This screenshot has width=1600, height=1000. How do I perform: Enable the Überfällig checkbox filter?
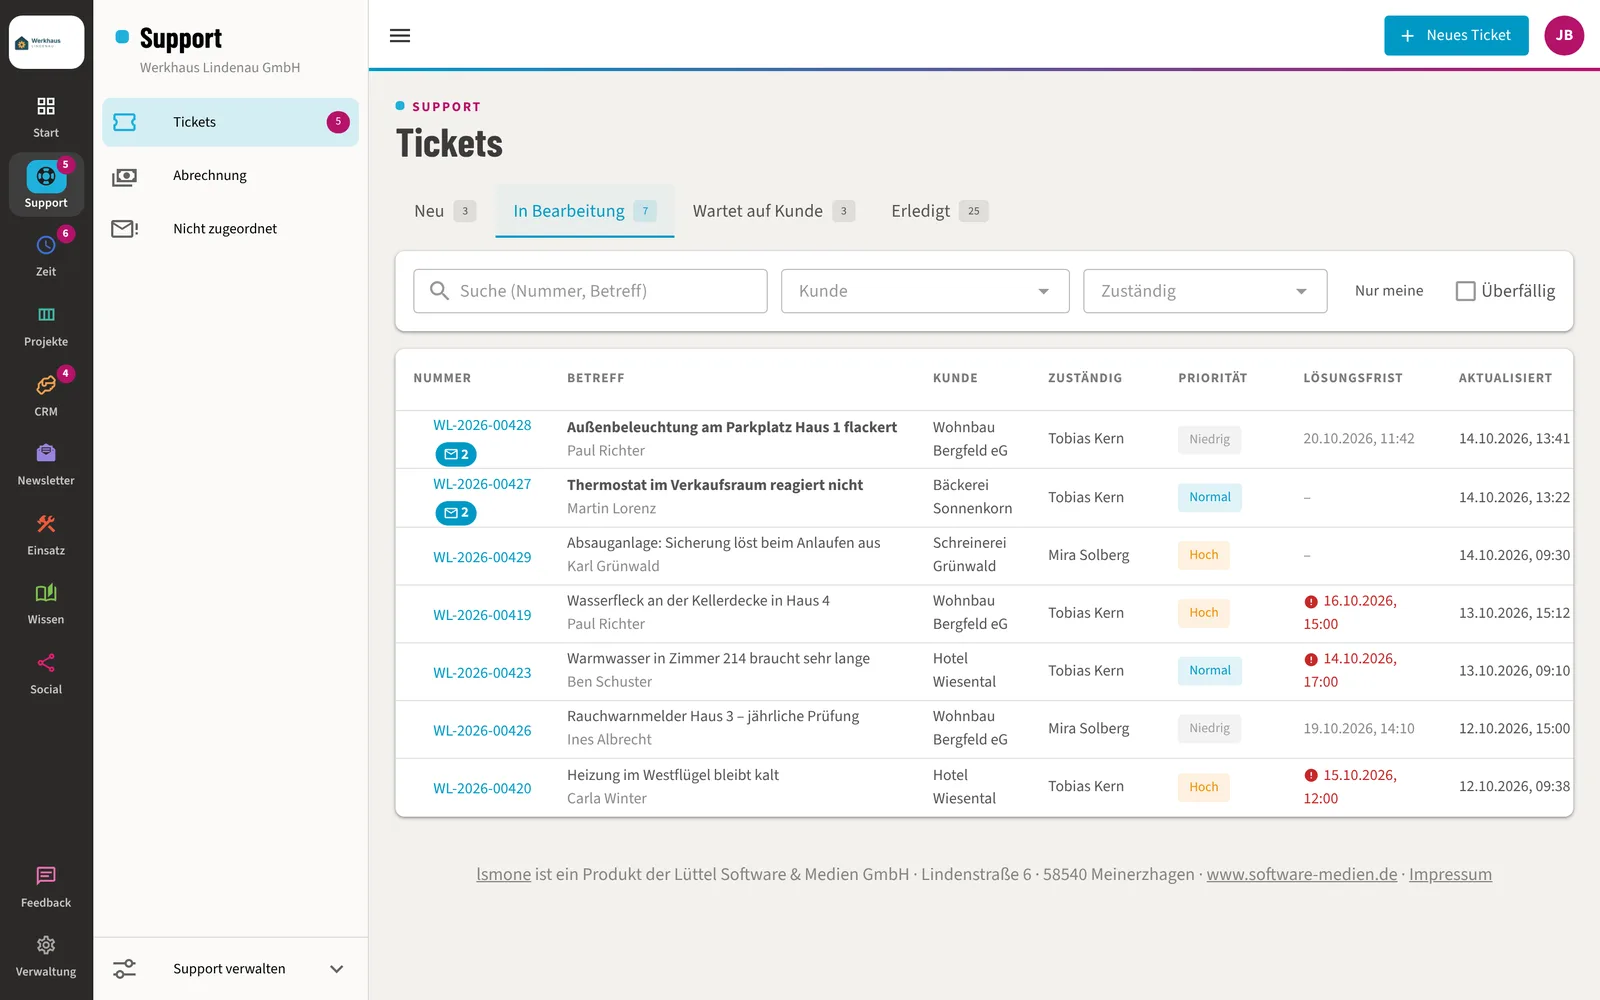tap(1466, 291)
